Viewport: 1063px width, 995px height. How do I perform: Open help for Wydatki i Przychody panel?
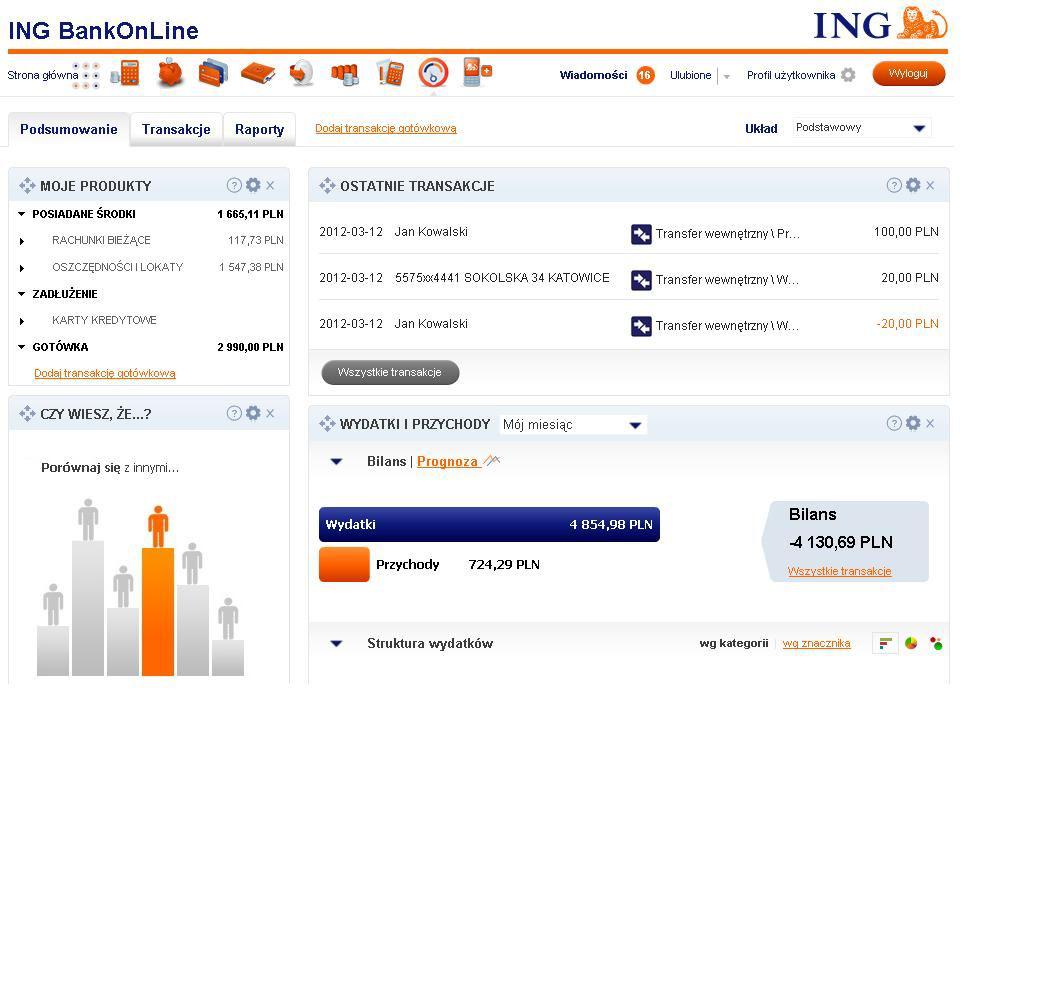point(894,424)
